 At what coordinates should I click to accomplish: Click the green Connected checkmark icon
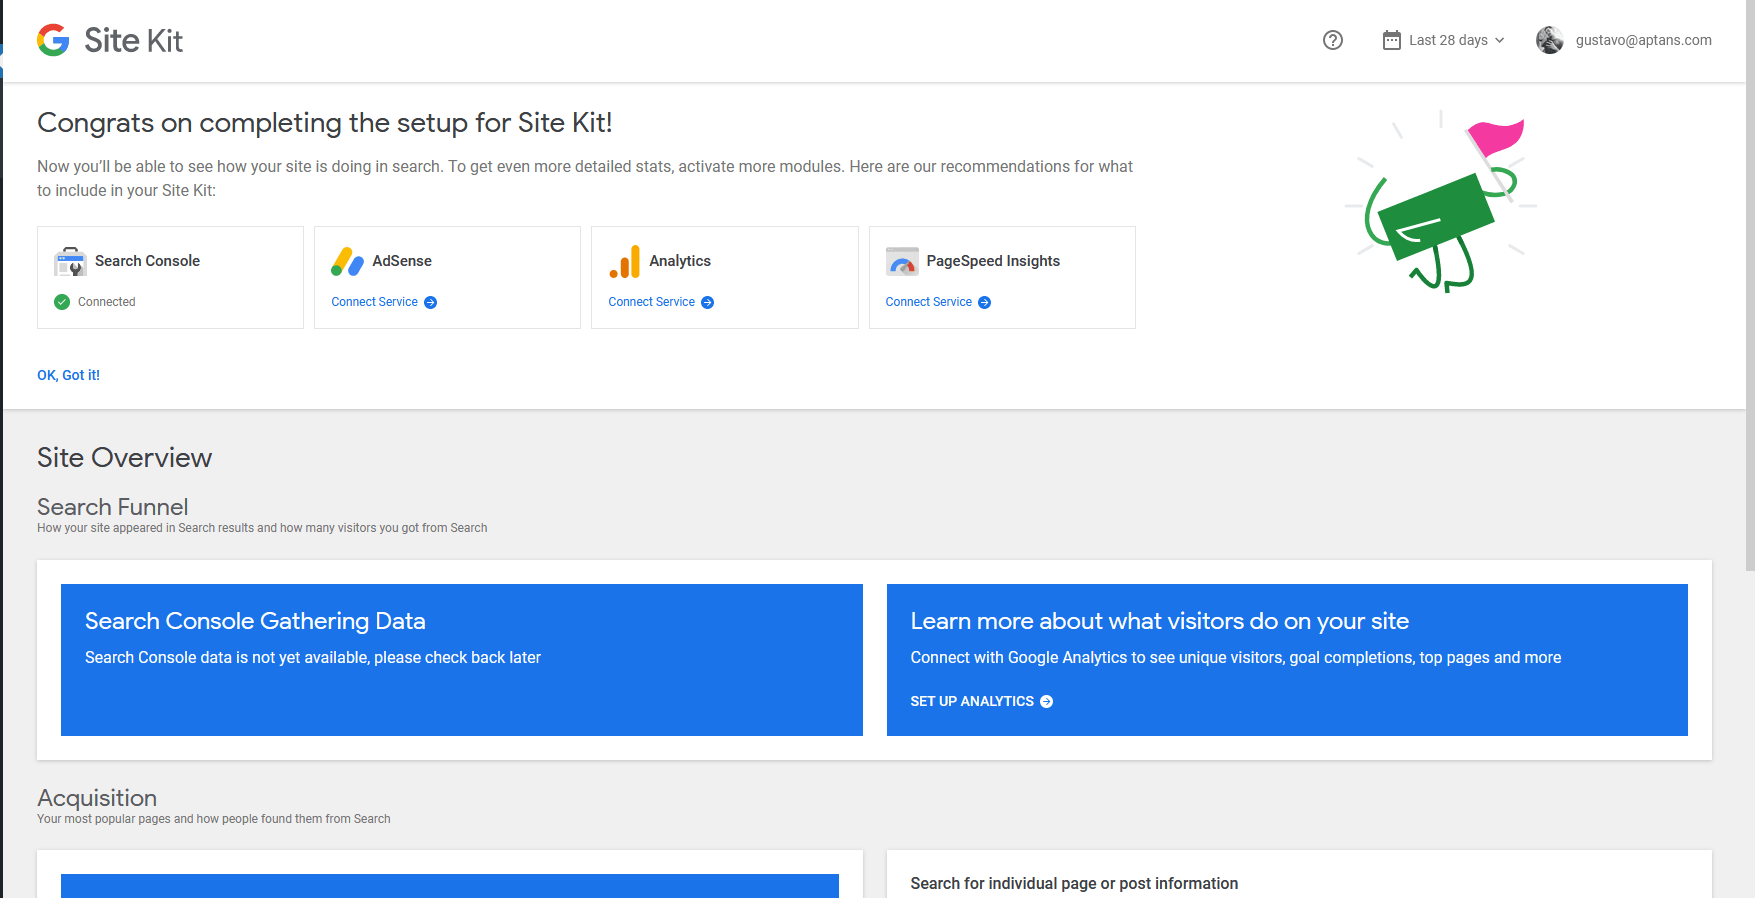[62, 302]
